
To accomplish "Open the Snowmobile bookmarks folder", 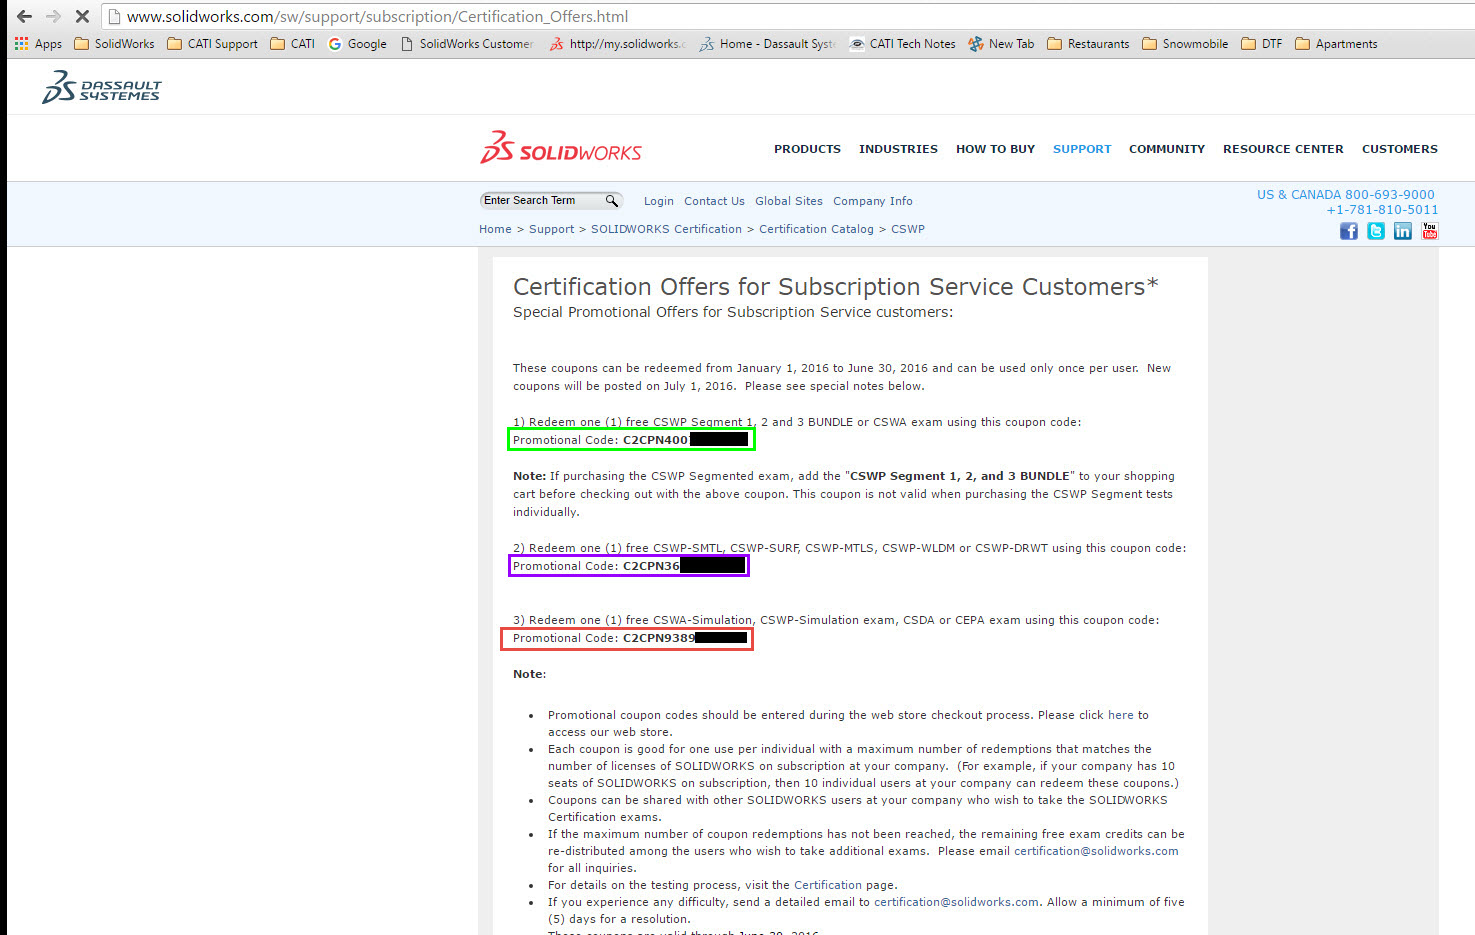I will tap(1185, 44).
